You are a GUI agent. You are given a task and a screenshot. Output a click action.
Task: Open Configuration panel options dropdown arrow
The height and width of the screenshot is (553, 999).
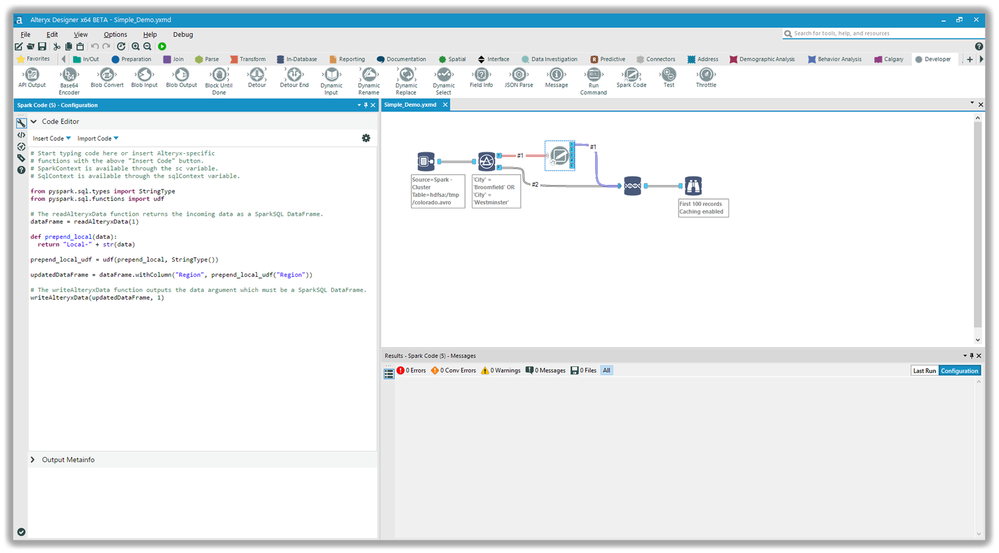[359, 105]
